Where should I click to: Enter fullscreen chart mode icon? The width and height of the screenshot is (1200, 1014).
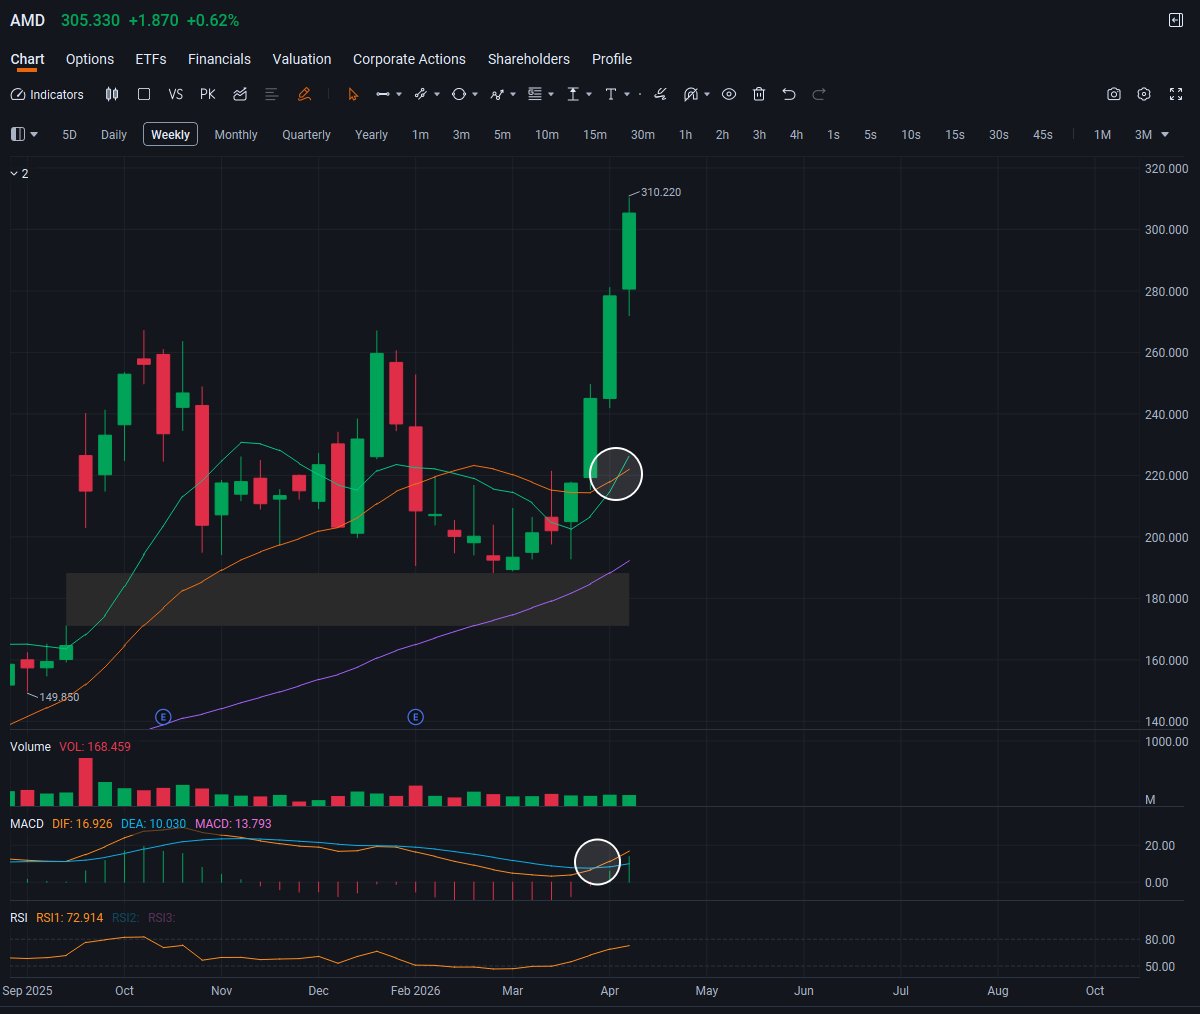[x=1176, y=94]
